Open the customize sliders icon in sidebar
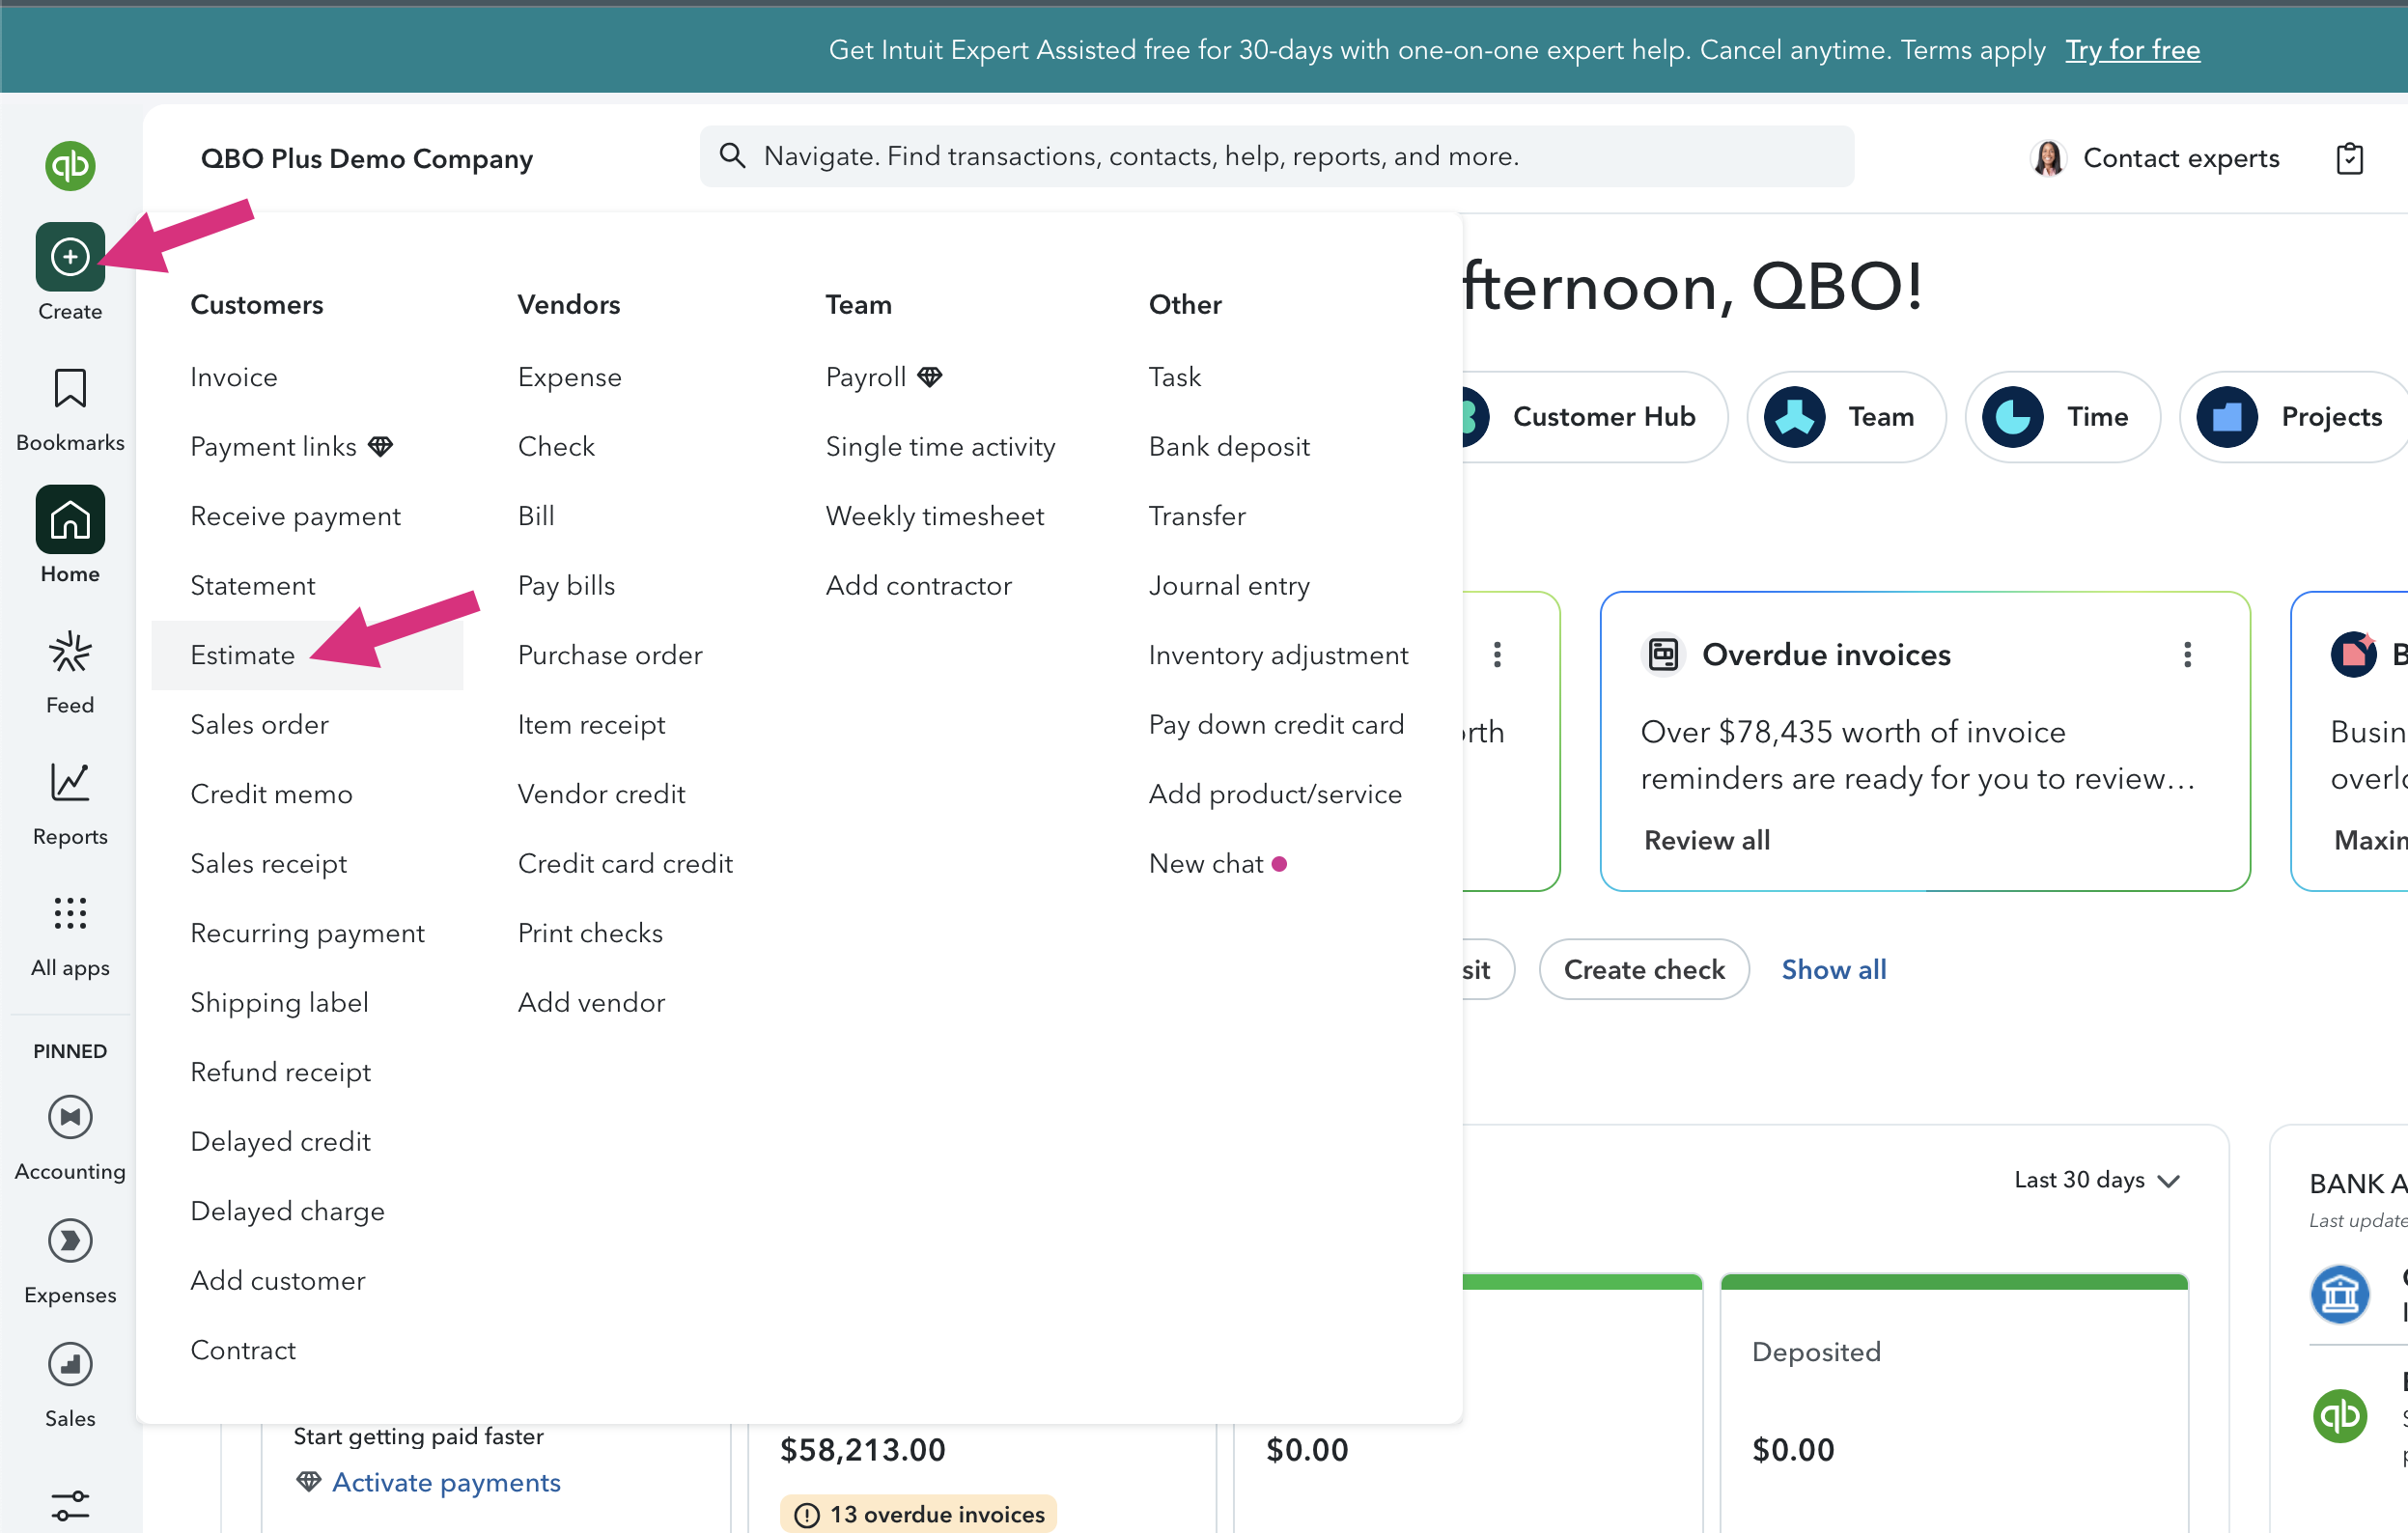This screenshot has width=2408, height=1533. [70, 1505]
